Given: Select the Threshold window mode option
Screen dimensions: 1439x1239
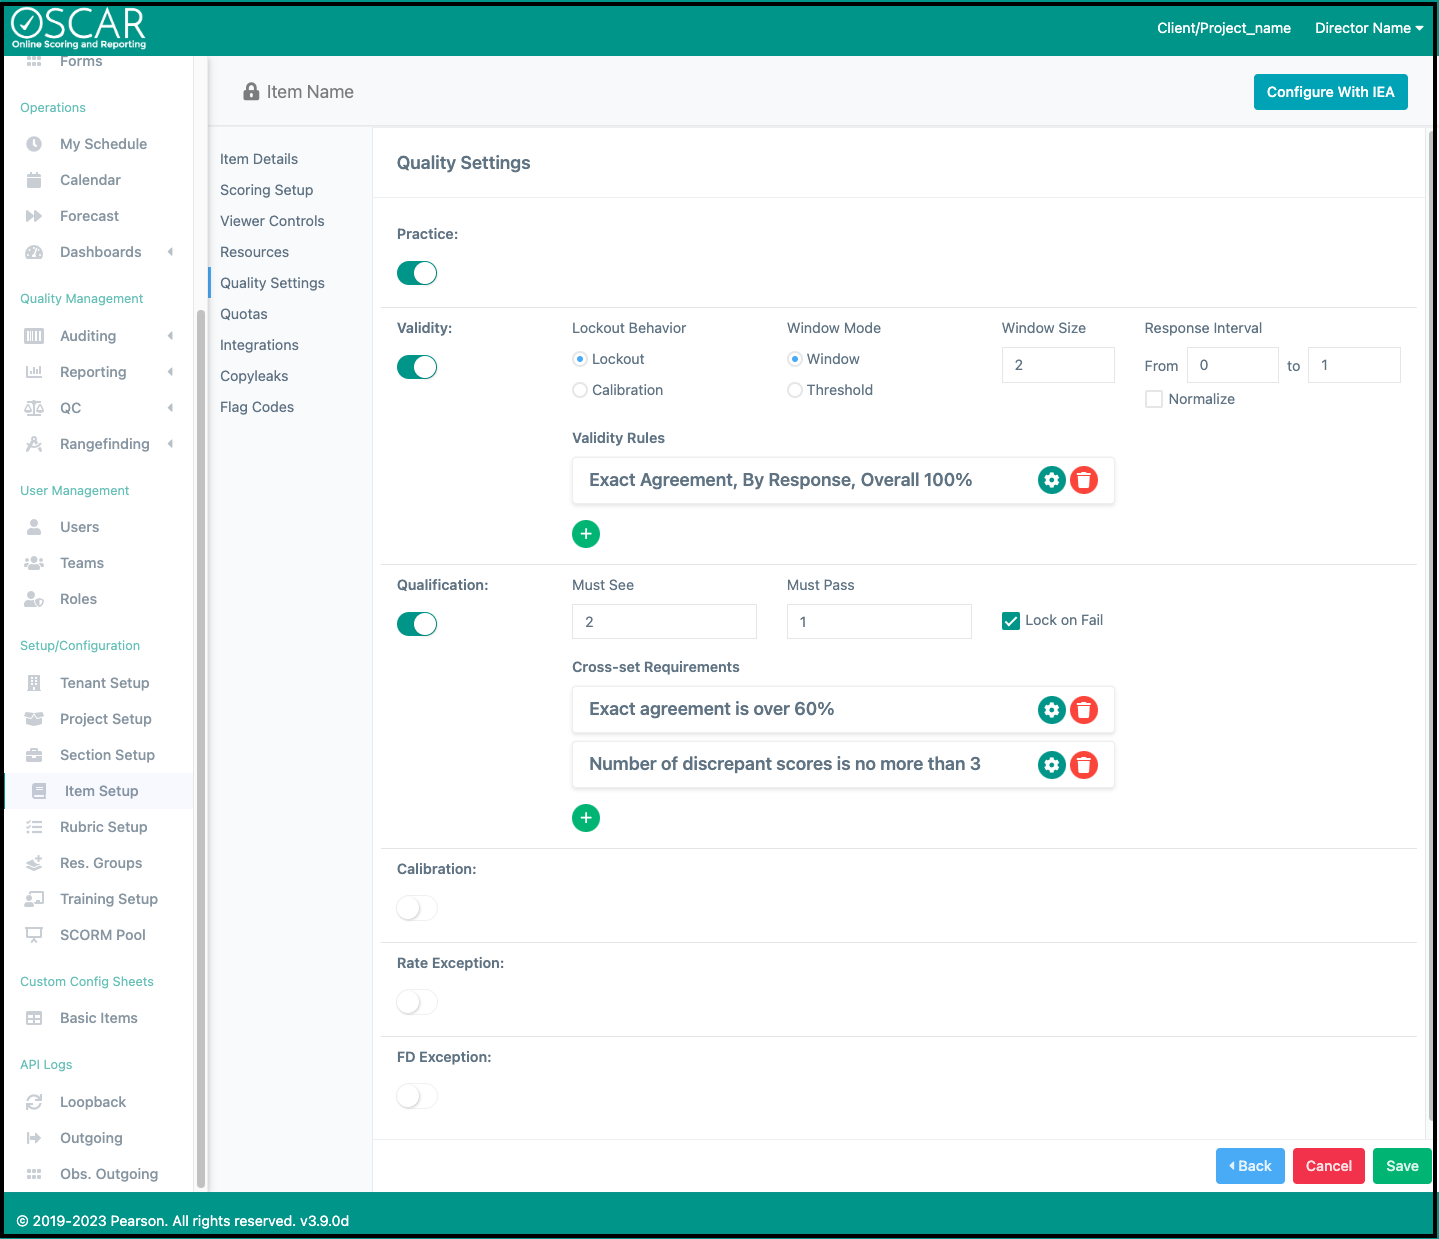Looking at the screenshot, I should (x=795, y=390).
